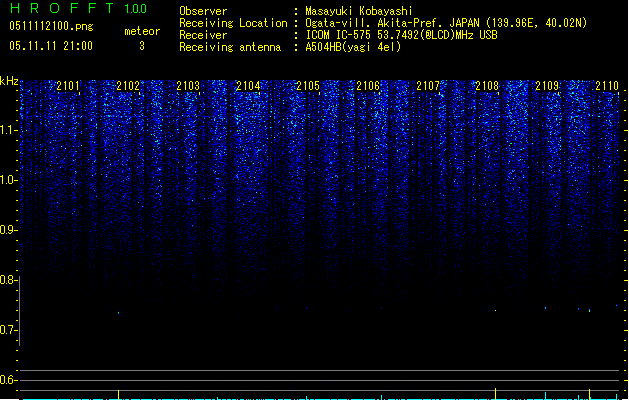
Task: Click the 2101 time marker
Action: pos(68,86)
